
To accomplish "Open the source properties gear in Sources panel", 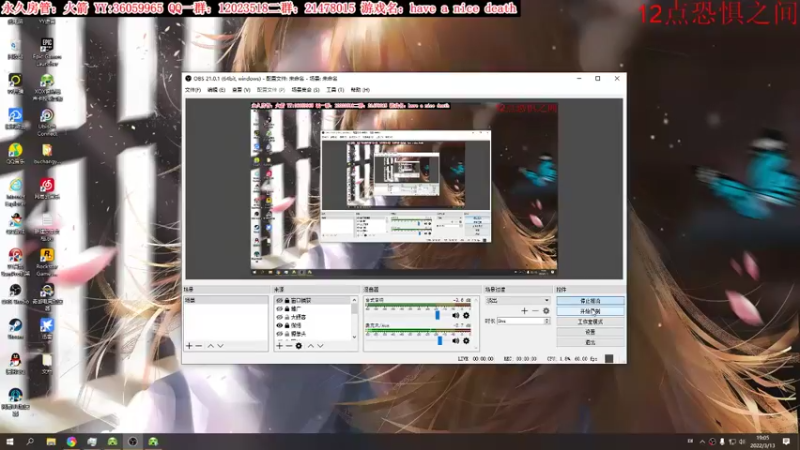I will [x=299, y=346].
